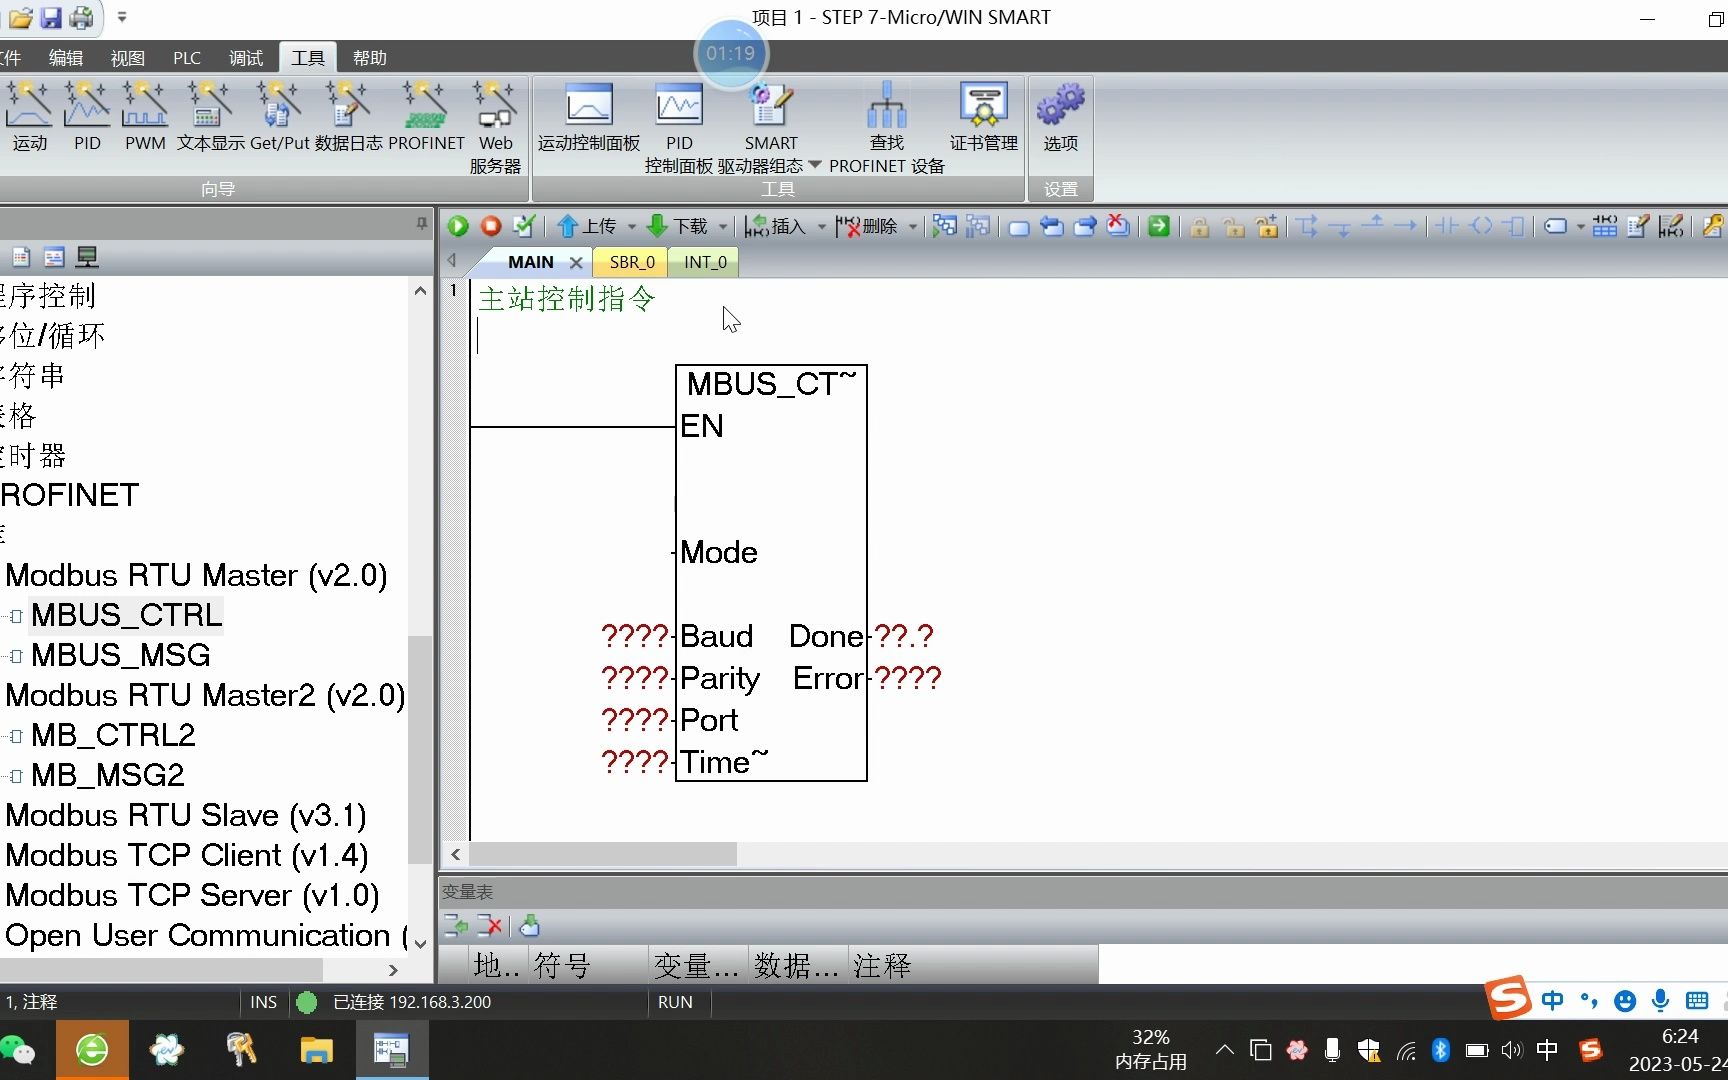Open the 编辑 edit menu tab
This screenshot has height=1080, width=1728.
66,58
